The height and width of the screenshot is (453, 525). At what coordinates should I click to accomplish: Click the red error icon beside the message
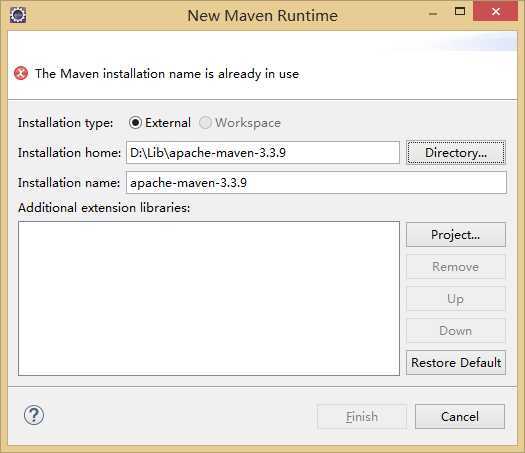[21, 73]
